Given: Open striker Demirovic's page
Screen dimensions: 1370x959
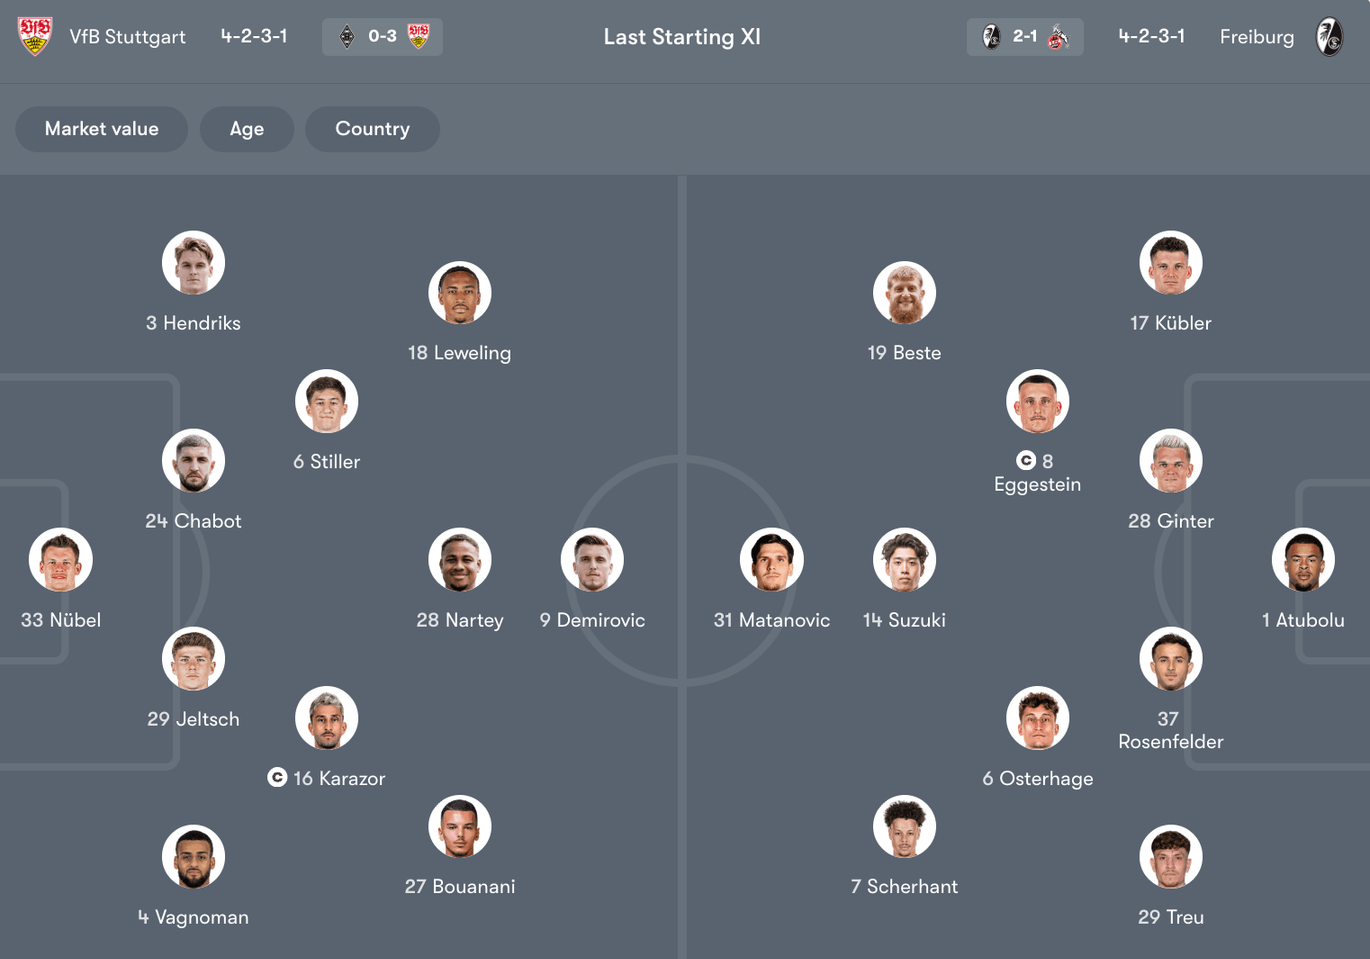Looking at the screenshot, I should coord(592,559).
